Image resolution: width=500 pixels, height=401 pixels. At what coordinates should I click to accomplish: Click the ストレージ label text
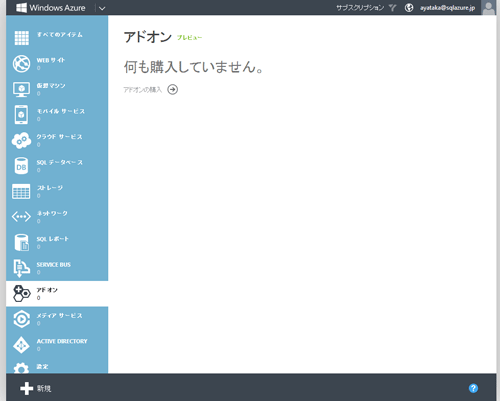(x=50, y=188)
